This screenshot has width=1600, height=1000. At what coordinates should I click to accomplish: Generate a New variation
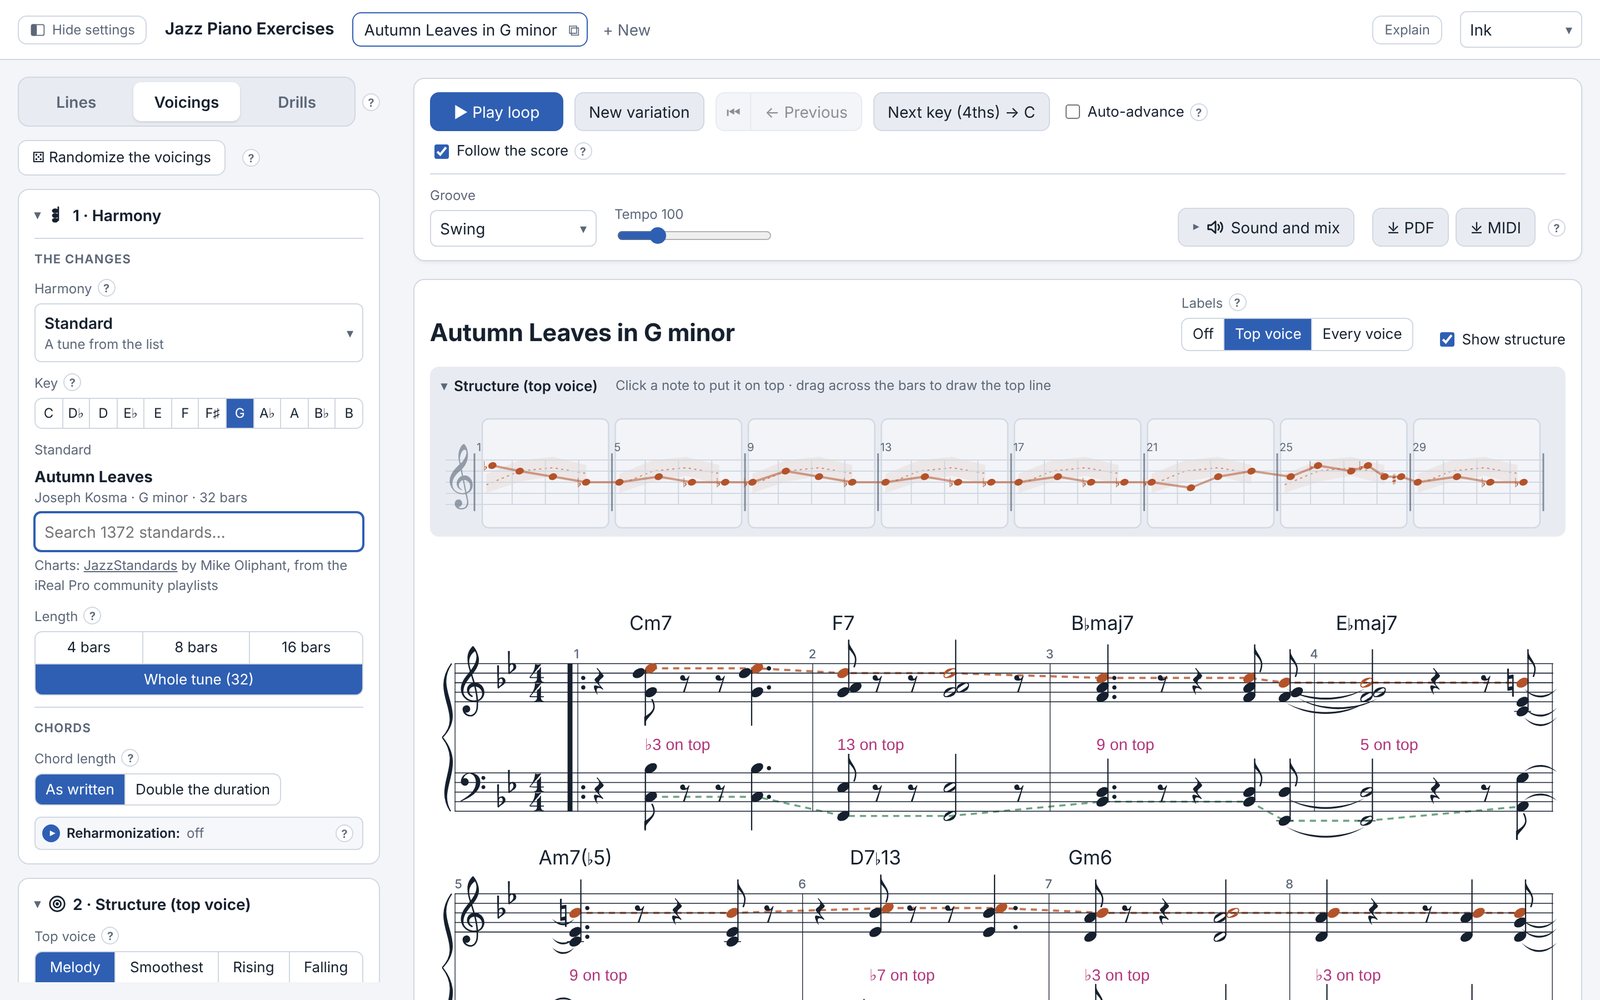[x=639, y=112]
